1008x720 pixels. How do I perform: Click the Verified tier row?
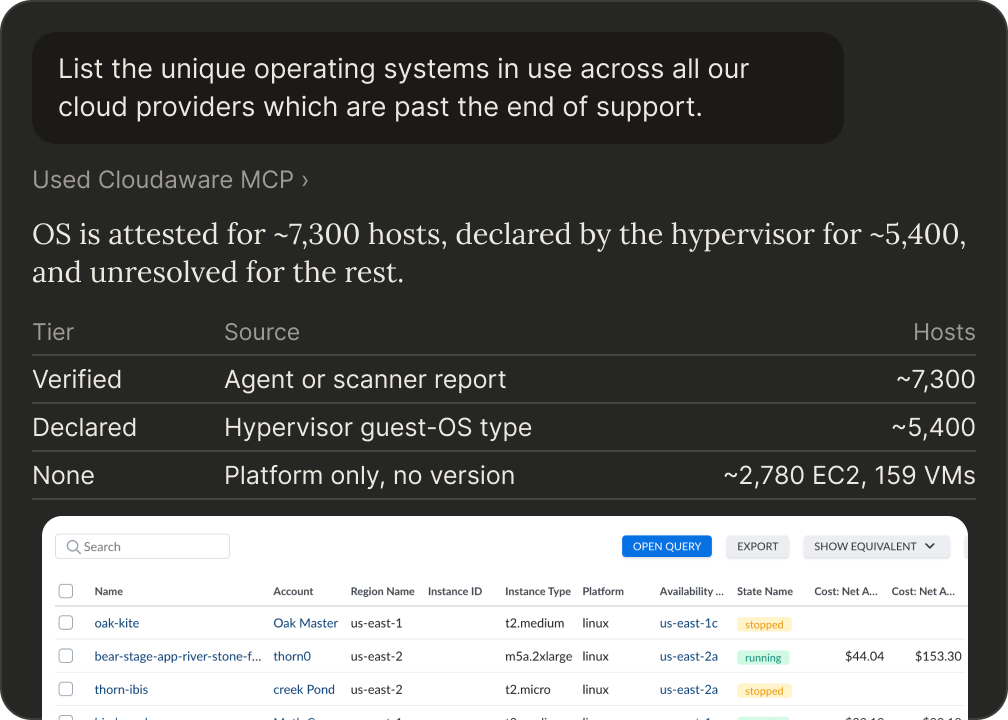[504, 379]
